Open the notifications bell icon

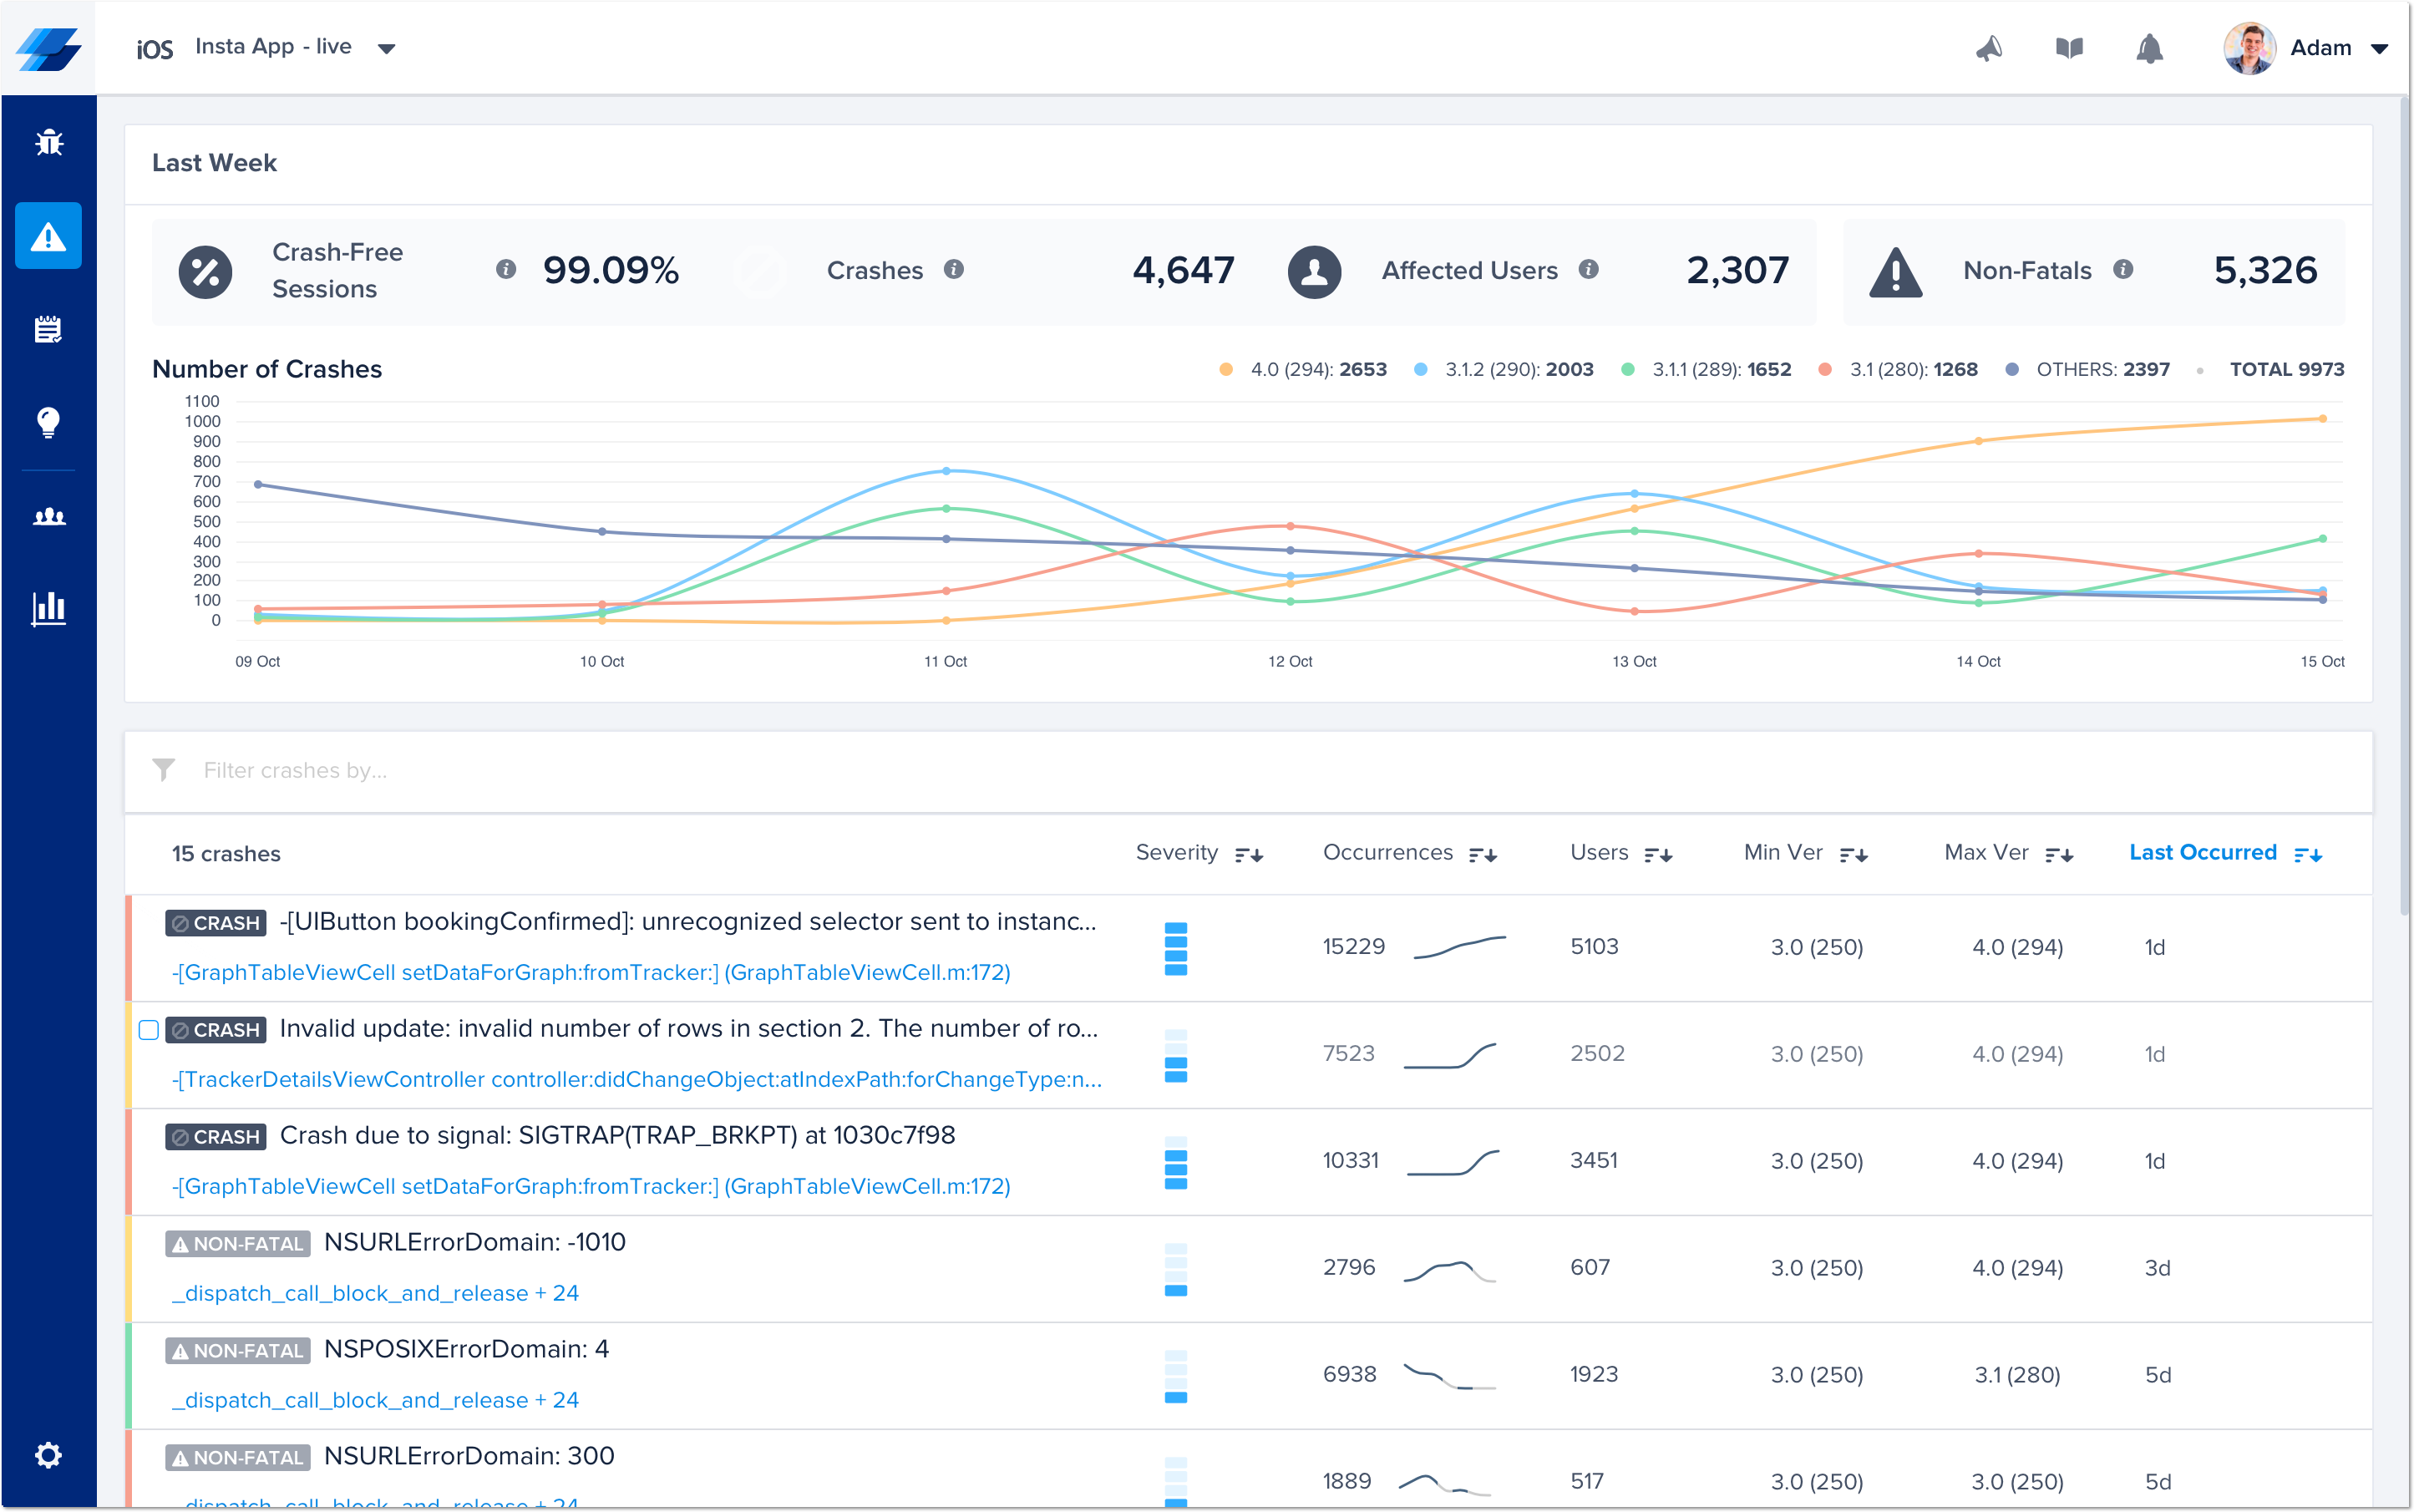[2149, 48]
